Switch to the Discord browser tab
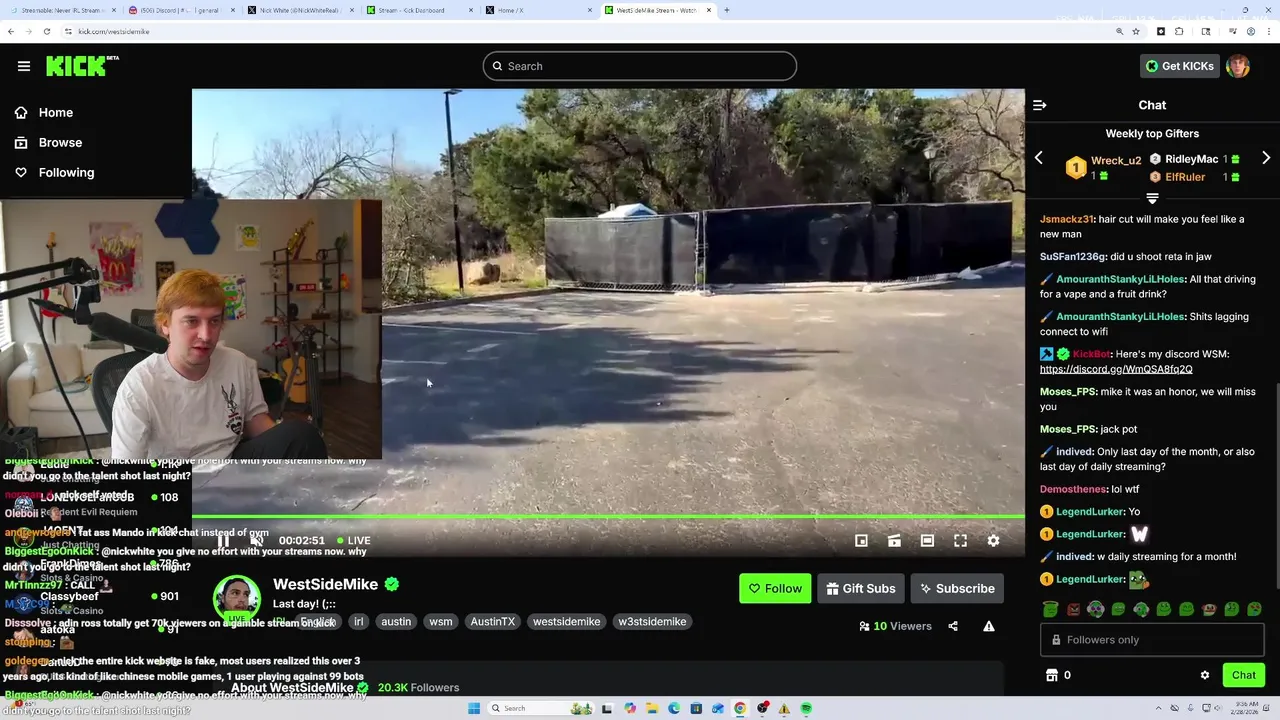This screenshot has width=1280, height=720. coord(183,10)
